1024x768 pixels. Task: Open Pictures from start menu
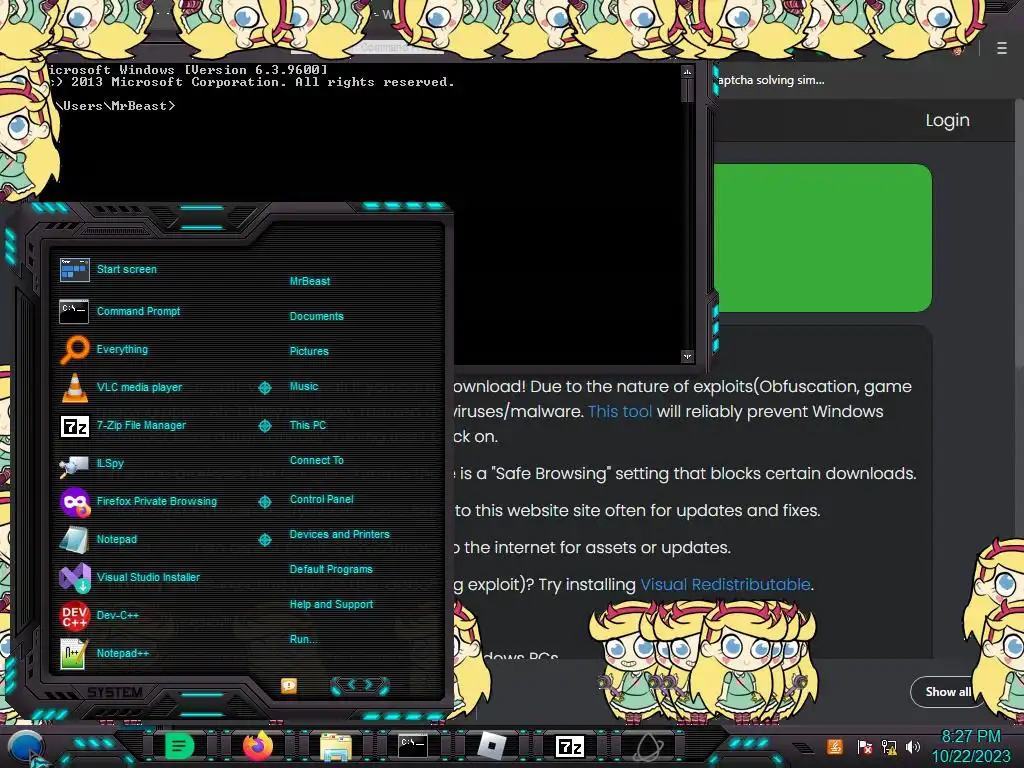(309, 351)
